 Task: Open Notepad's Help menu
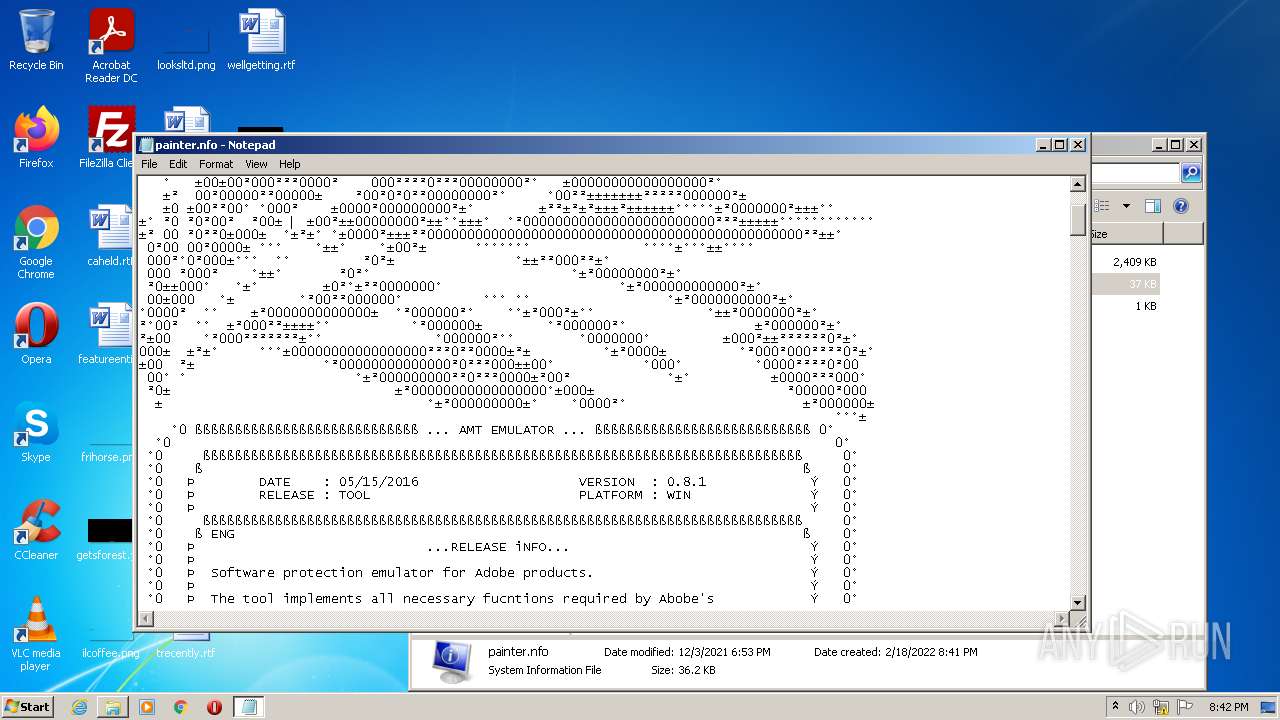coord(289,164)
